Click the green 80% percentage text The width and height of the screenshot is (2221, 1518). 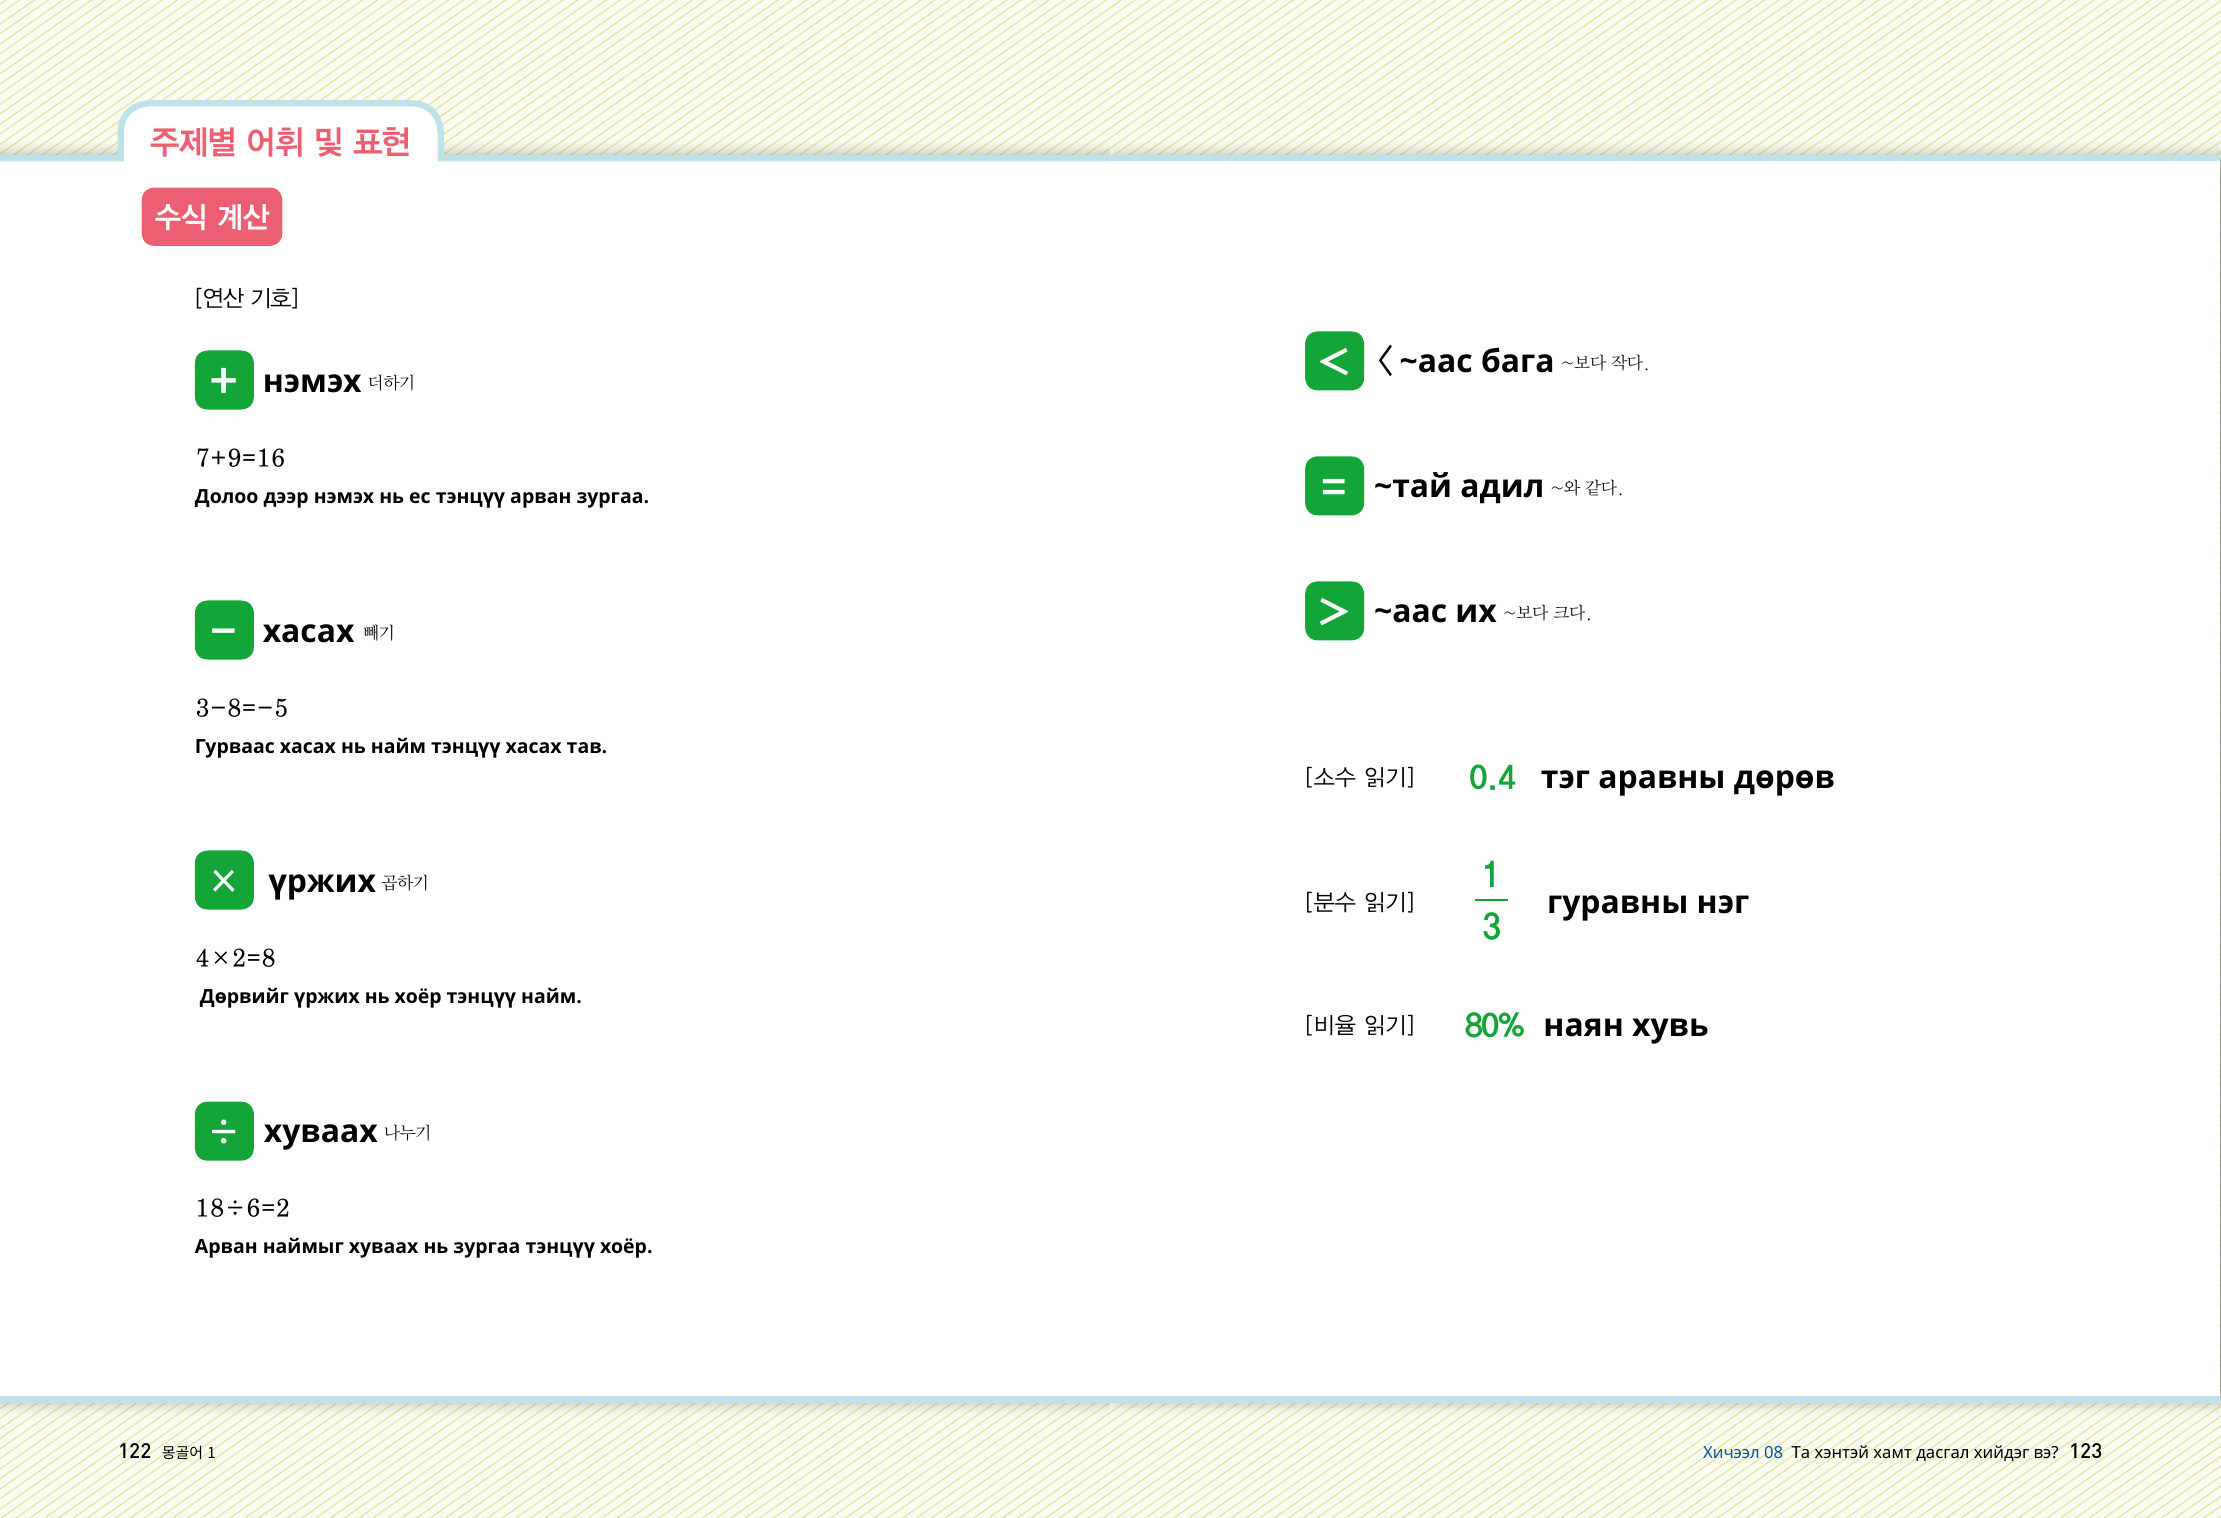click(1493, 1025)
